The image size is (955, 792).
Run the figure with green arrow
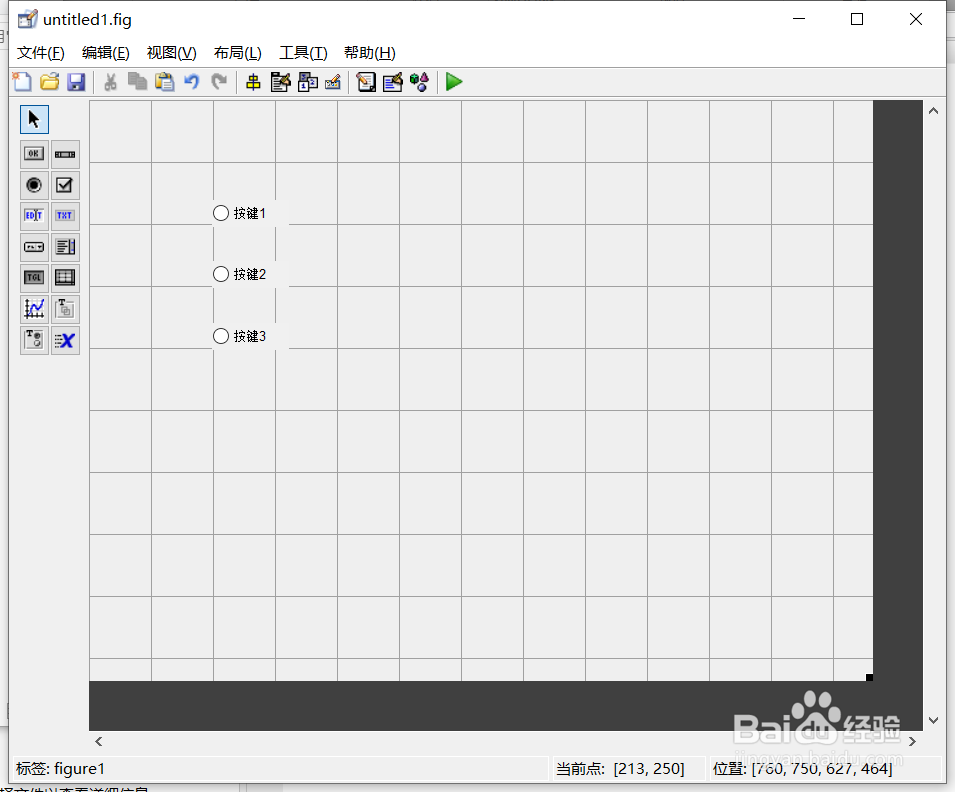454,82
